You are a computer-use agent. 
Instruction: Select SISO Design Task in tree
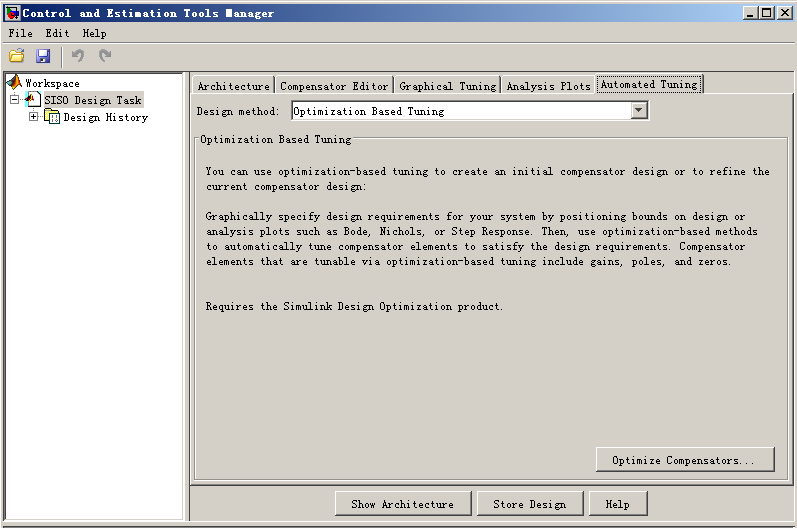[93, 100]
